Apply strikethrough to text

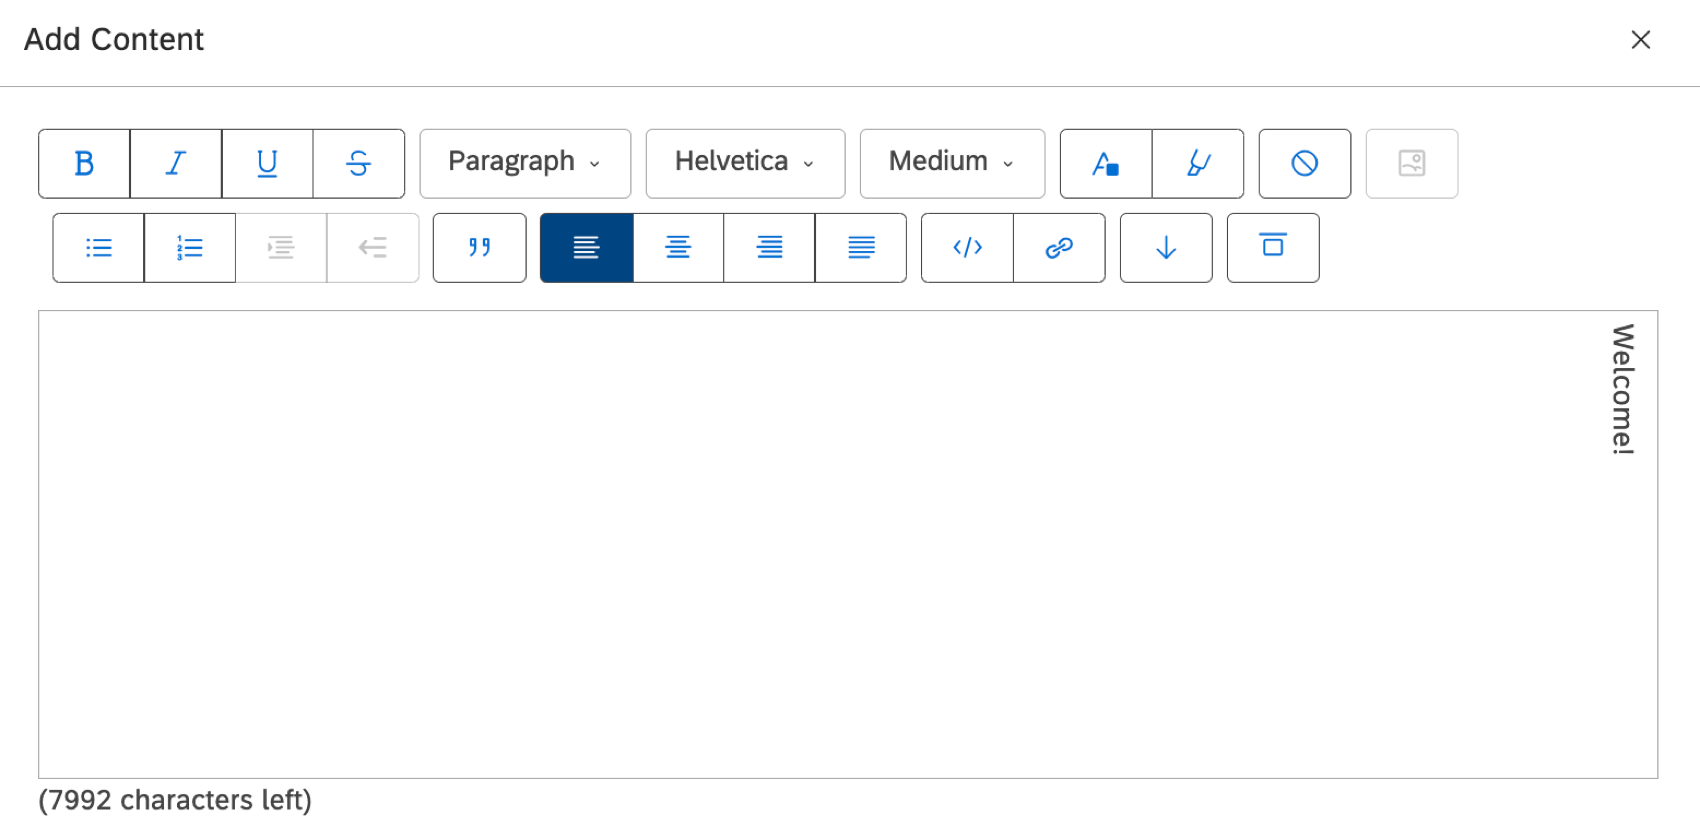tap(358, 163)
